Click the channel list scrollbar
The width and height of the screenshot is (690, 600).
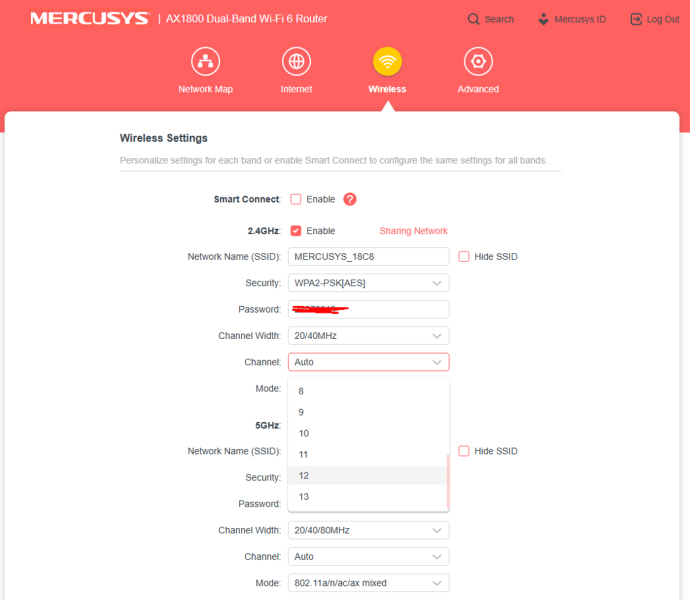click(447, 480)
